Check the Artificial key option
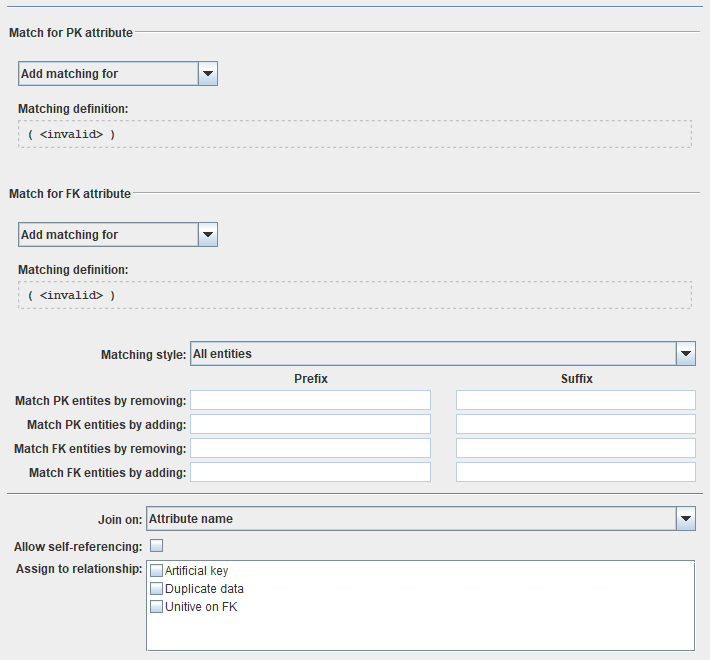Screen dimensions: 710x660 (x=156, y=571)
